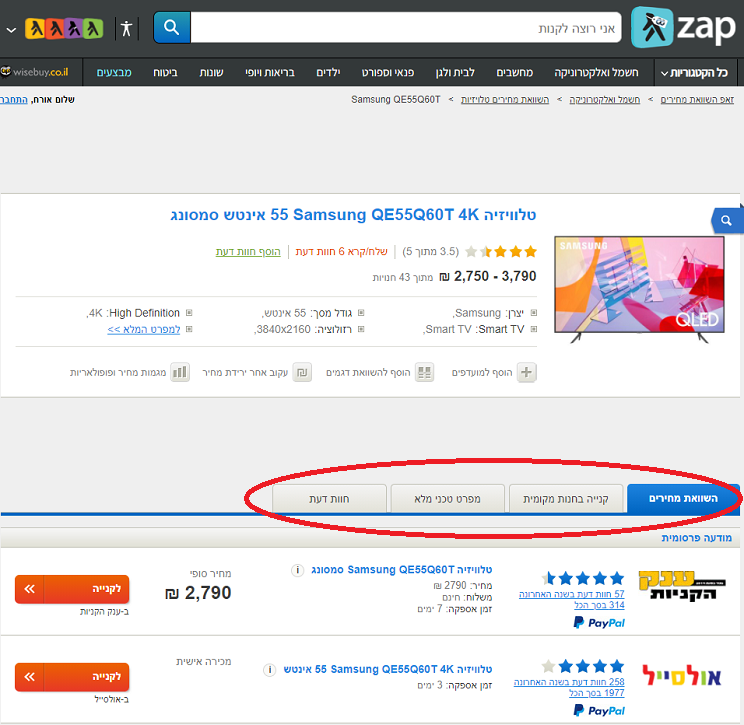Open the 'קנייה בחנות מקומית' tab
744x725 pixels.
click(567, 497)
